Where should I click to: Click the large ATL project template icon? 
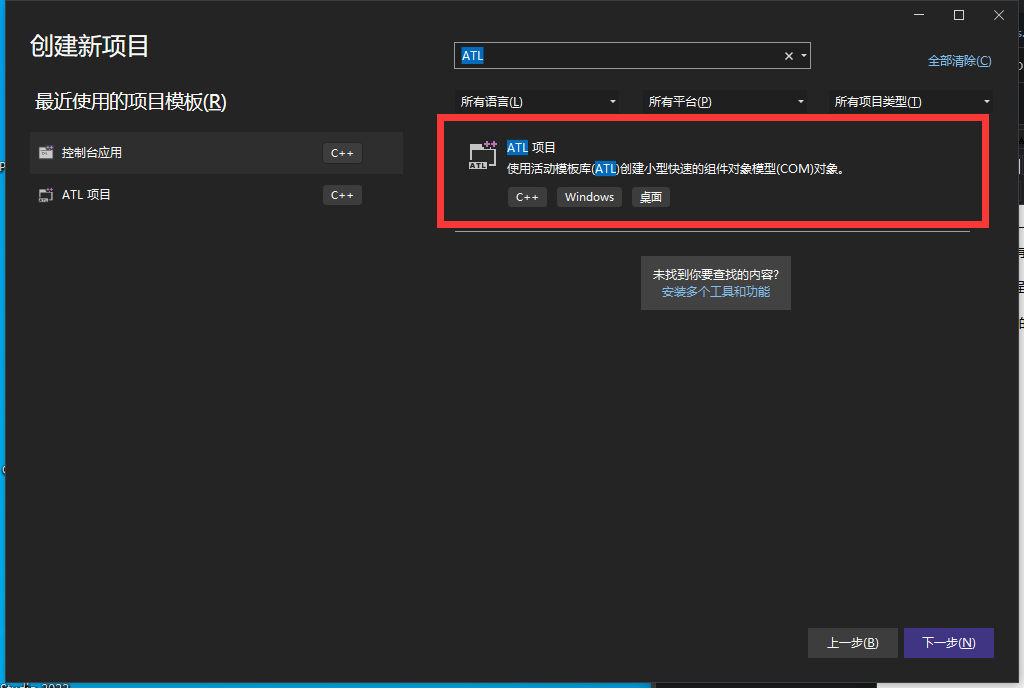coord(483,155)
